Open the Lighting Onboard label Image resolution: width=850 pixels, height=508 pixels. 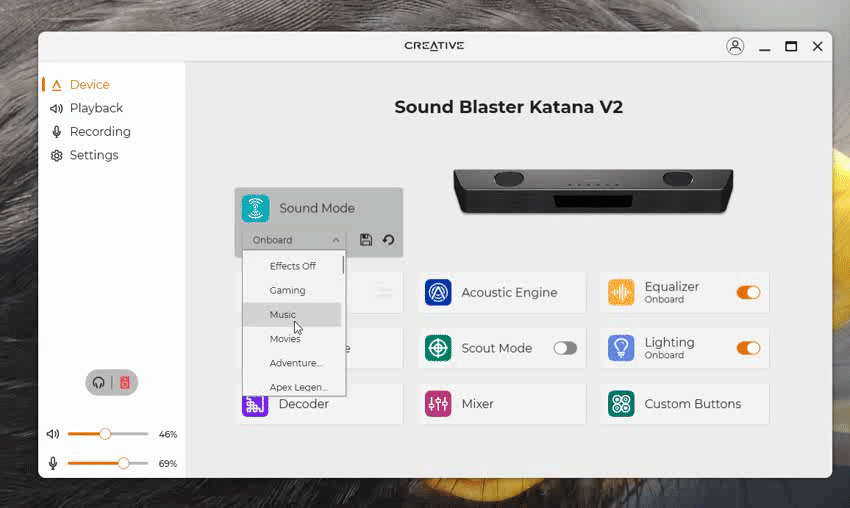coord(669,348)
